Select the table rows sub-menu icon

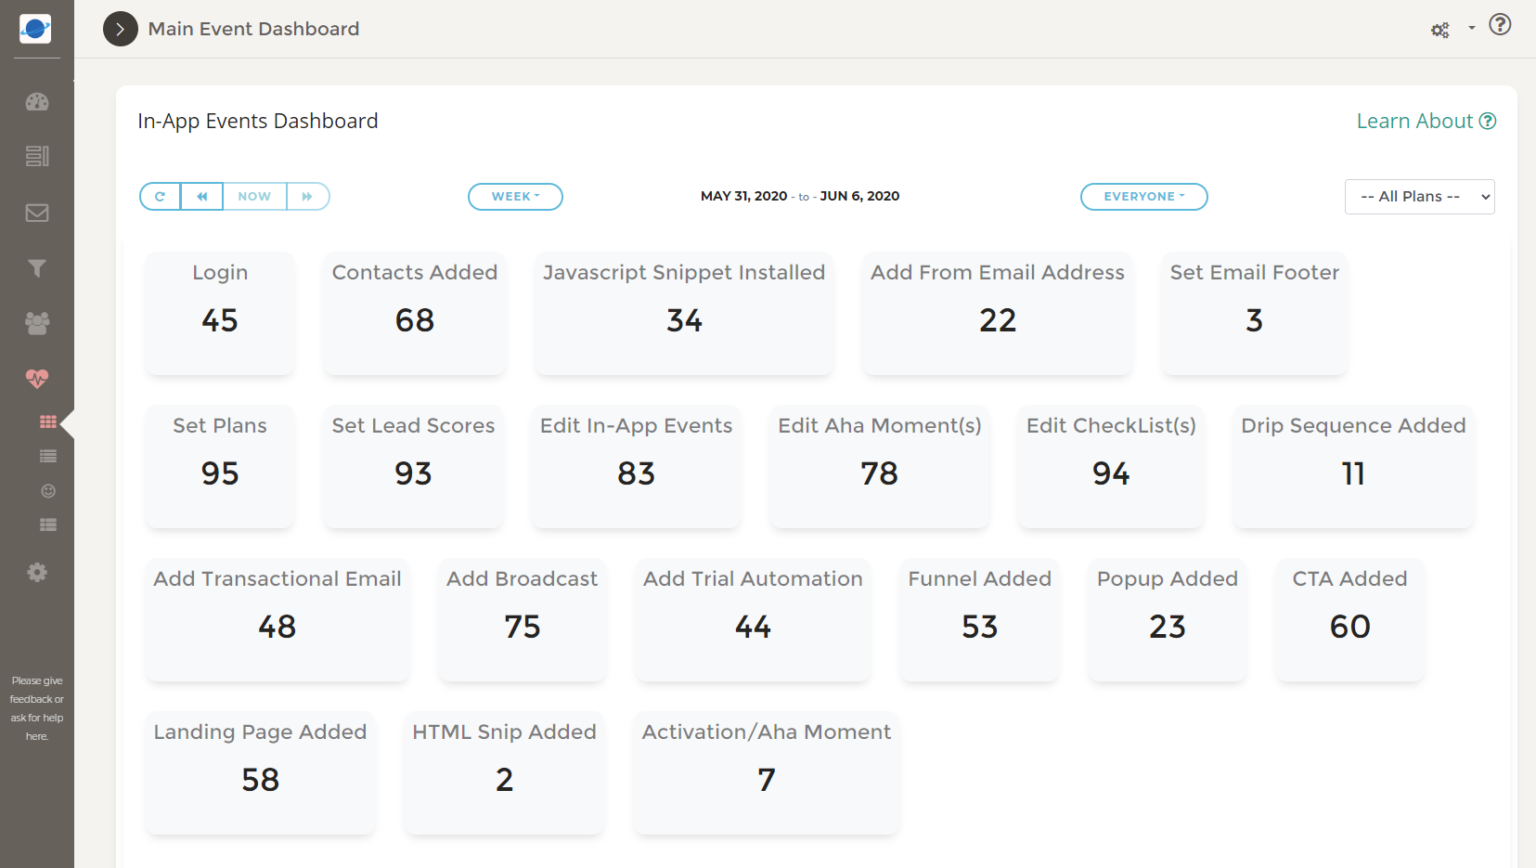click(x=48, y=525)
